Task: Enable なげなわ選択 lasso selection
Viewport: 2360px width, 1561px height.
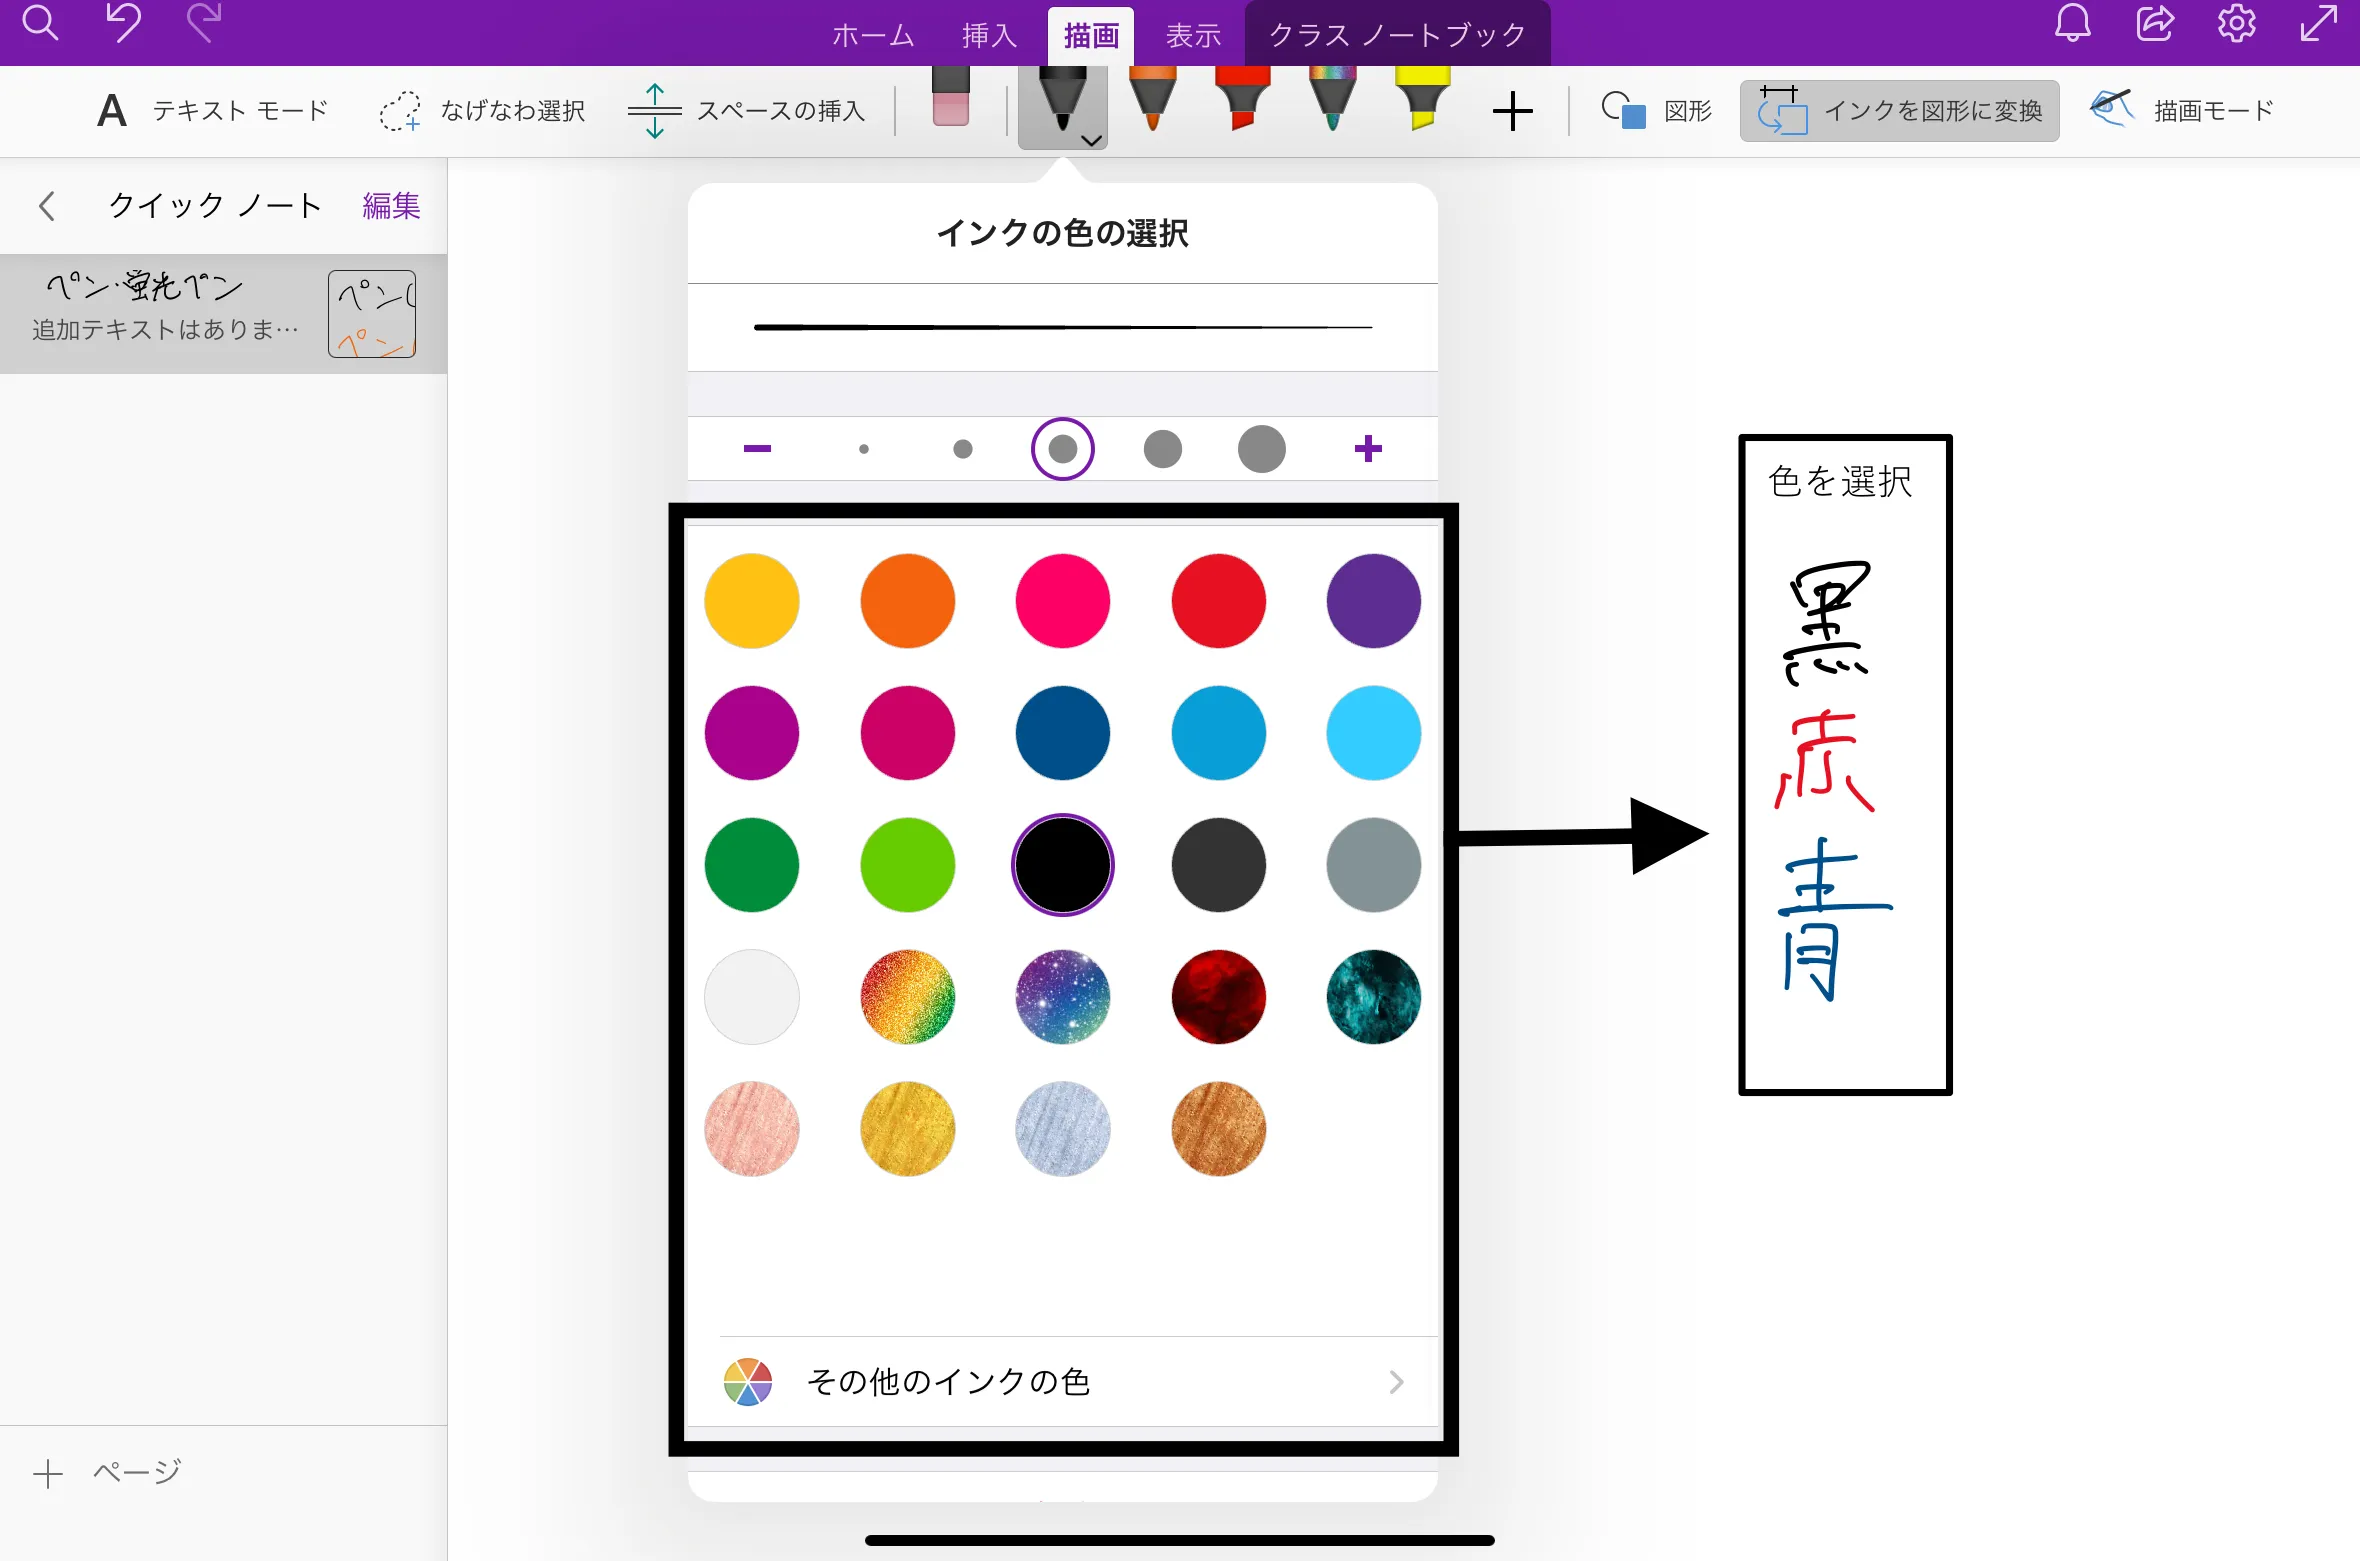Action: point(483,110)
